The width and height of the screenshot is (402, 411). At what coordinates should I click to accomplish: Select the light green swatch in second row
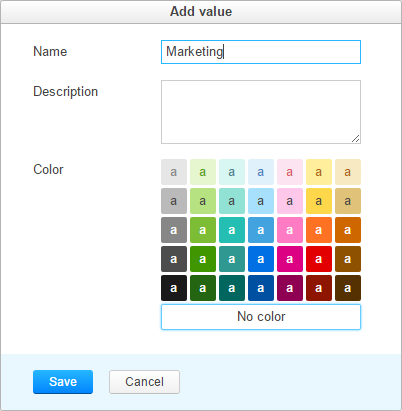tap(203, 201)
